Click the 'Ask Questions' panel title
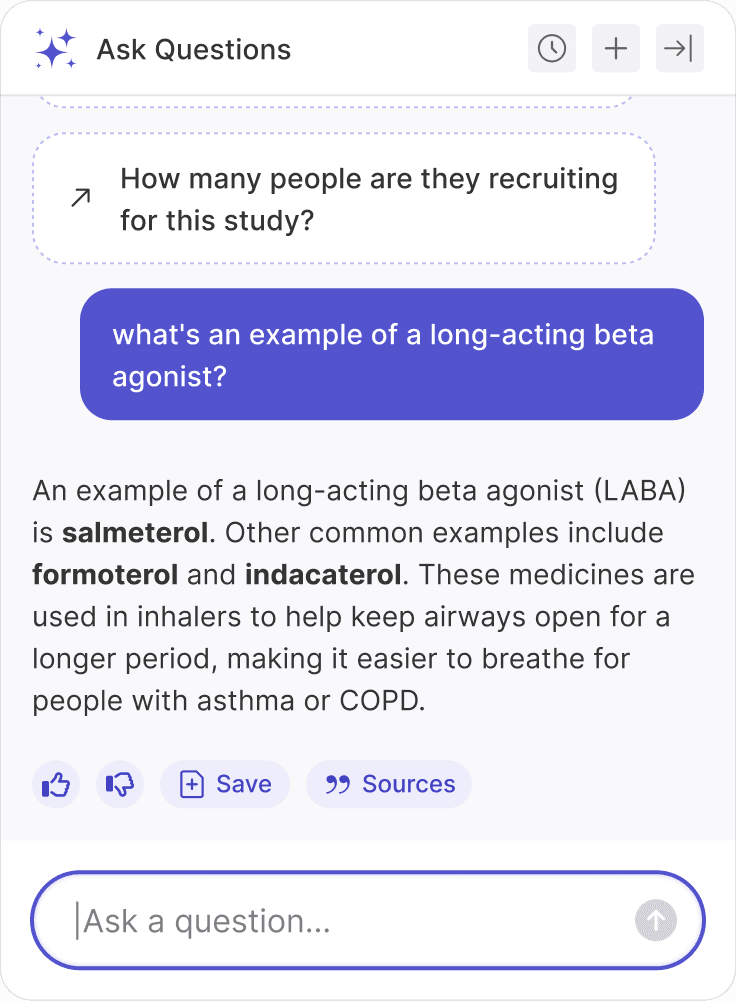 (194, 49)
